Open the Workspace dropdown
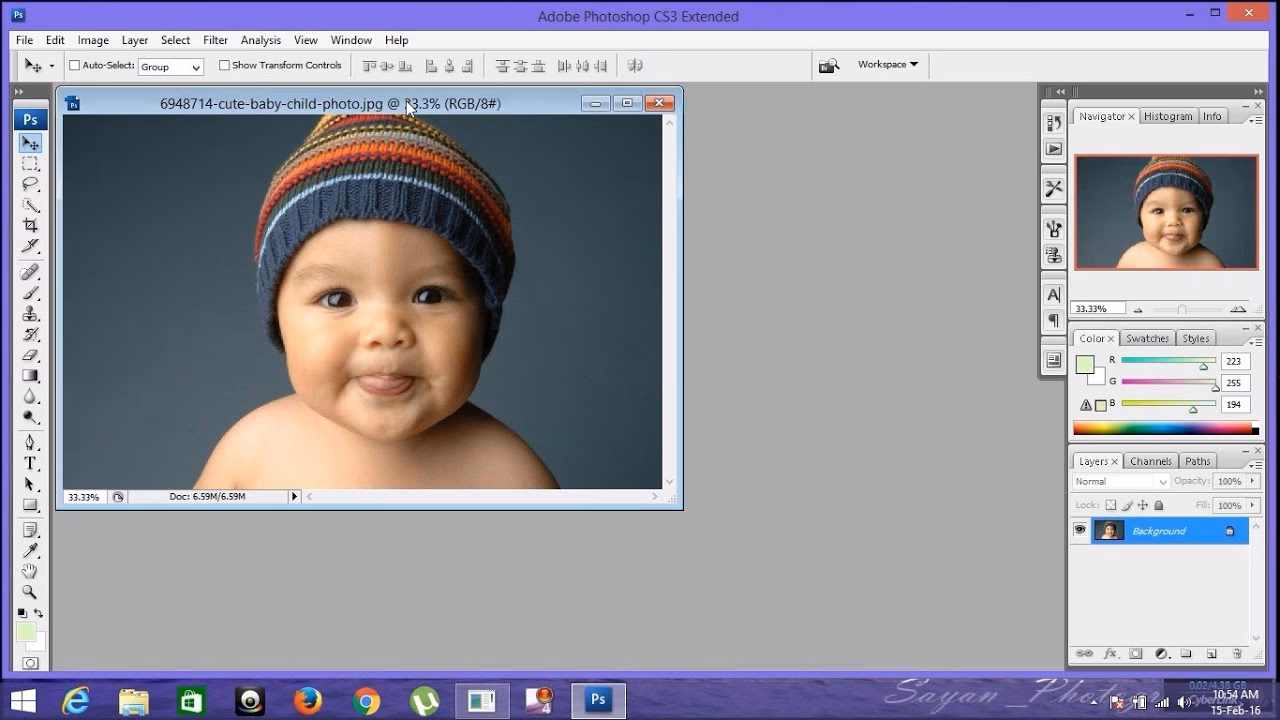1280x720 pixels. pos(886,64)
